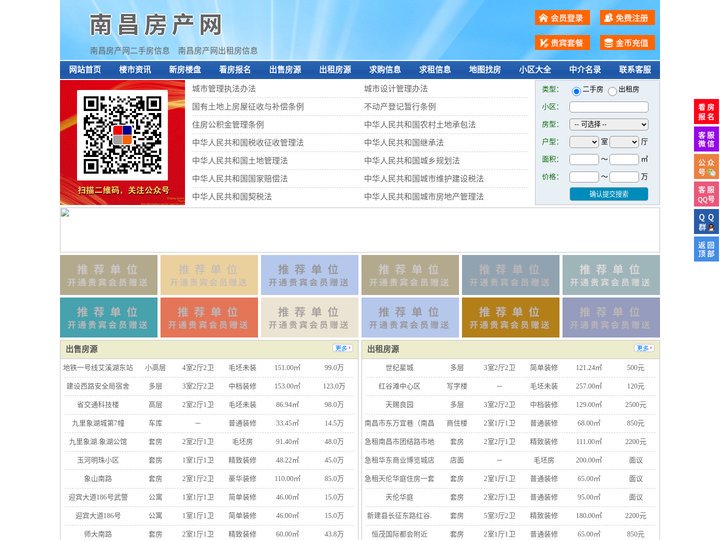Open 中华人民共和国土地管理法 link
This screenshot has width=720, height=540.
pos(240,160)
